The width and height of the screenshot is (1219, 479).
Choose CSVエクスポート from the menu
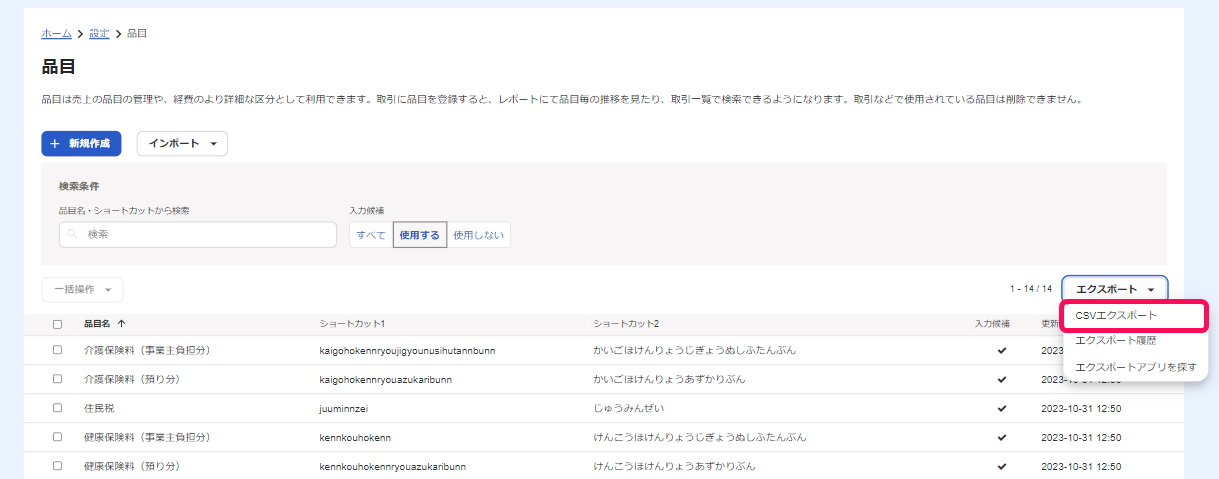click(x=1116, y=315)
